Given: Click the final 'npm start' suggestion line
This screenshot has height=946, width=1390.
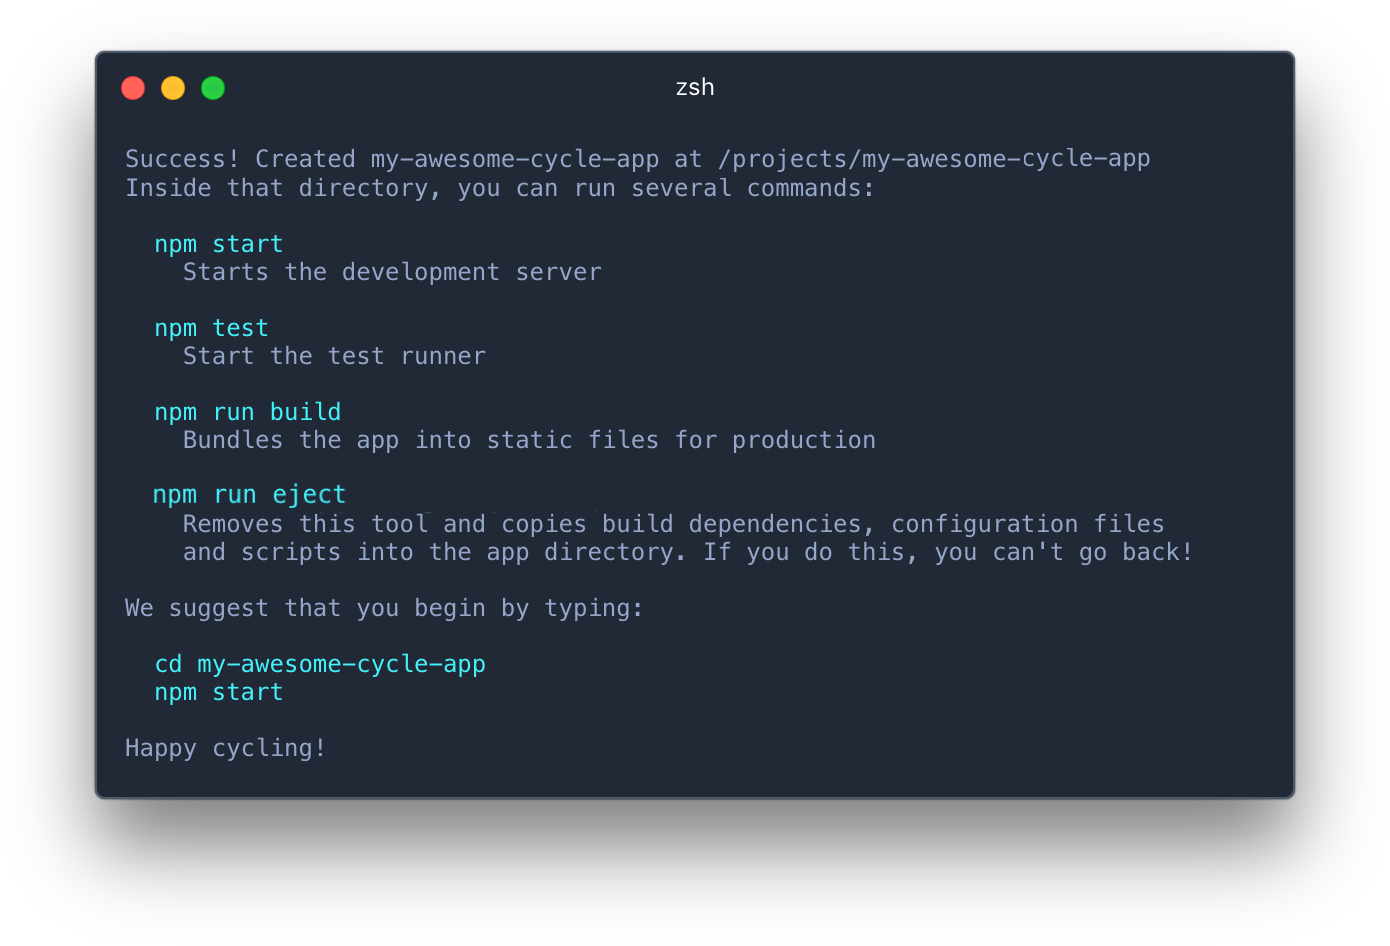Looking at the screenshot, I should (x=219, y=693).
